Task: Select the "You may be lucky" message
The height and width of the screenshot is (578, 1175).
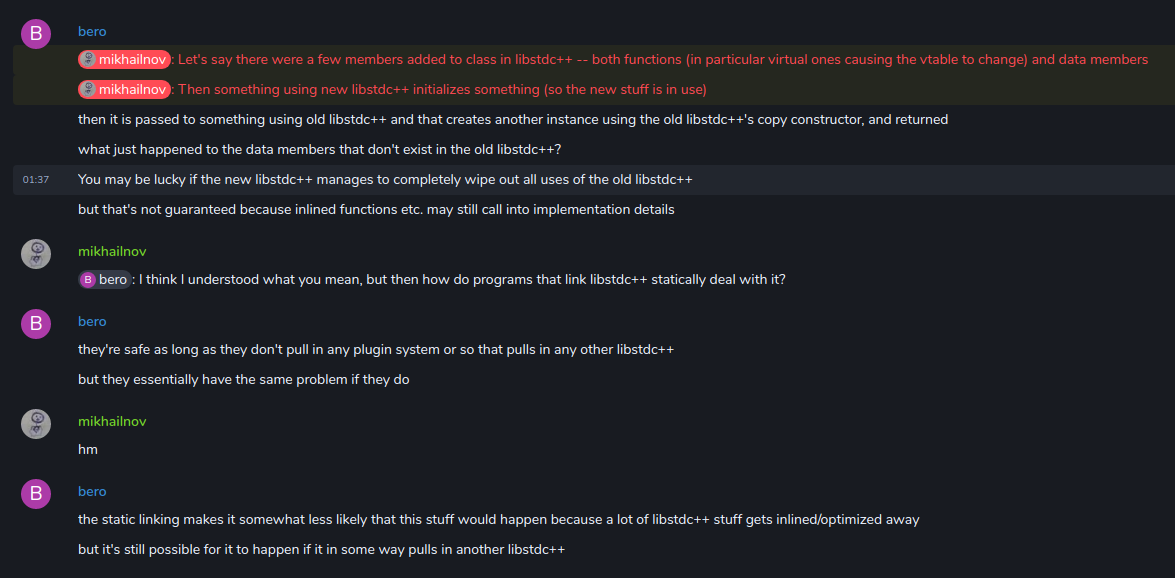Action: click(385, 180)
